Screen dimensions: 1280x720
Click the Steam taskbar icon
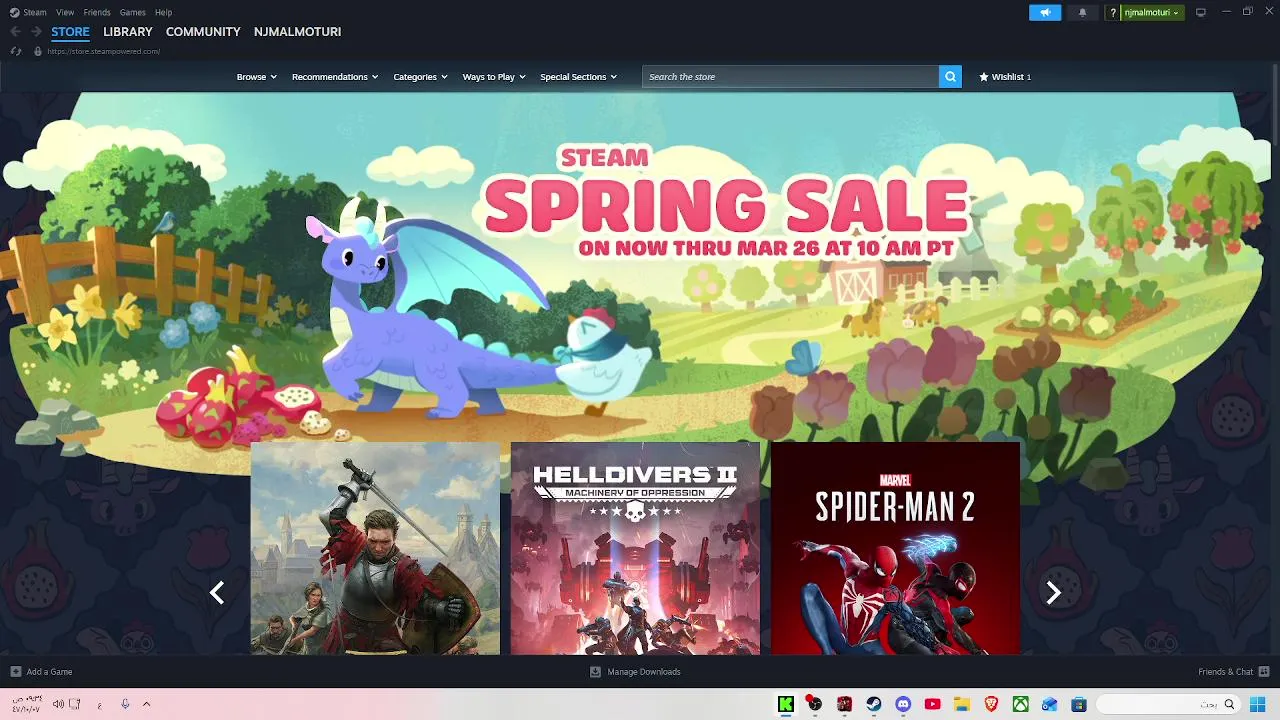874,704
